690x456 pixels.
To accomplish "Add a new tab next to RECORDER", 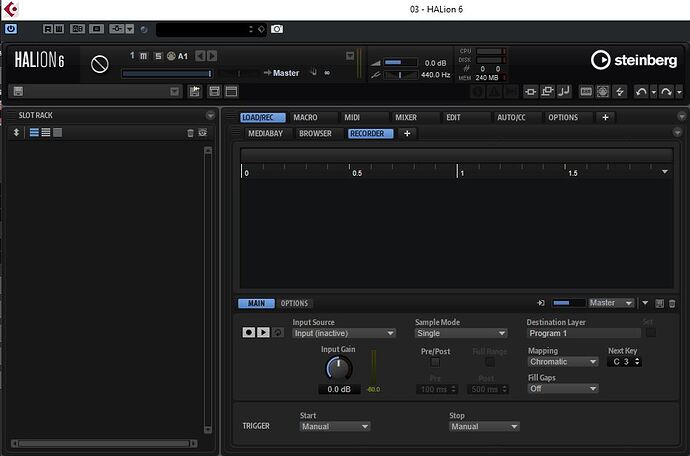I will pos(407,133).
